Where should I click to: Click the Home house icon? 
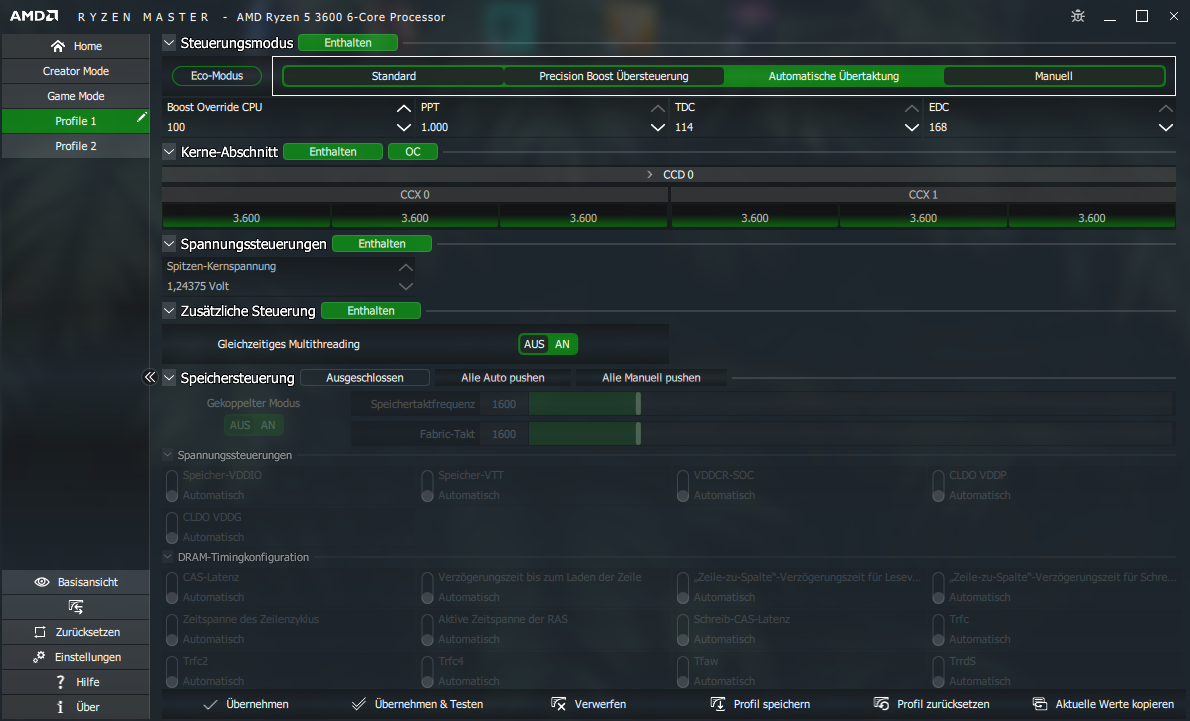click(x=58, y=46)
